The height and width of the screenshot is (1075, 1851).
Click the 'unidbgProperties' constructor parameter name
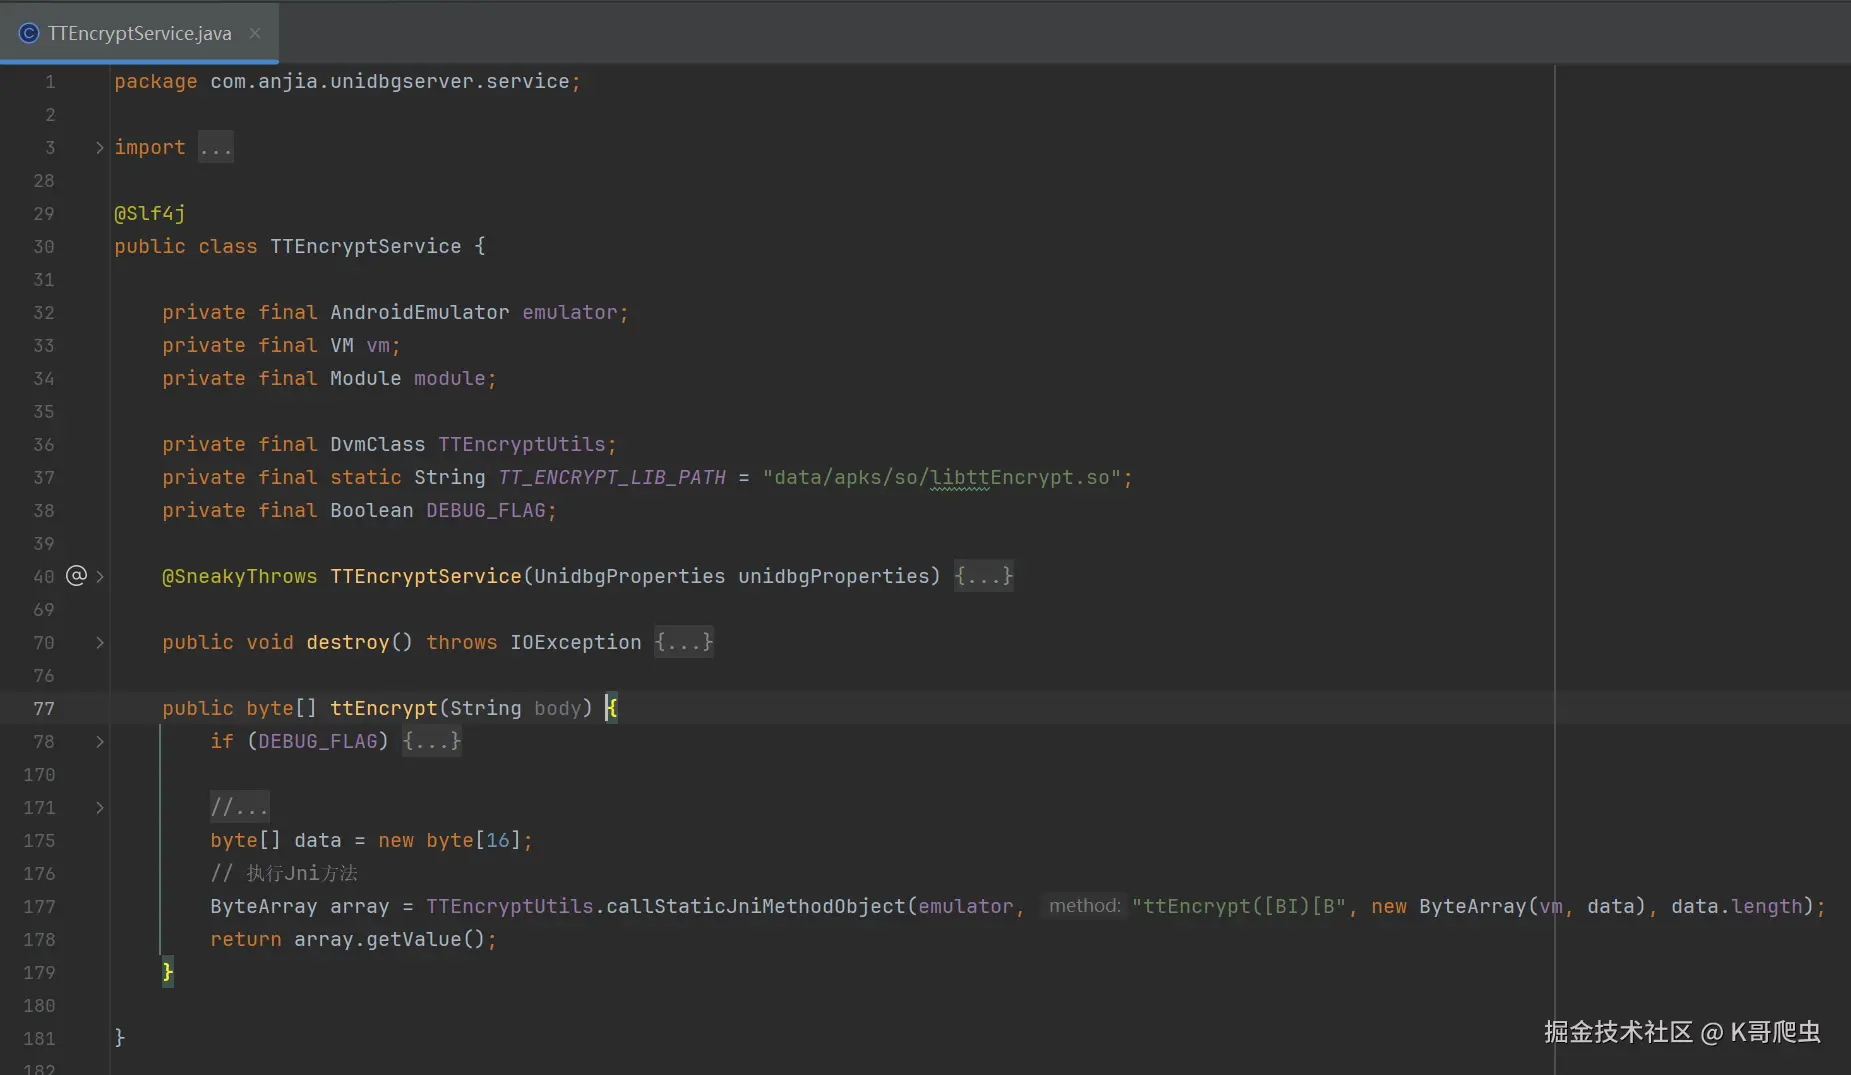click(x=834, y=576)
